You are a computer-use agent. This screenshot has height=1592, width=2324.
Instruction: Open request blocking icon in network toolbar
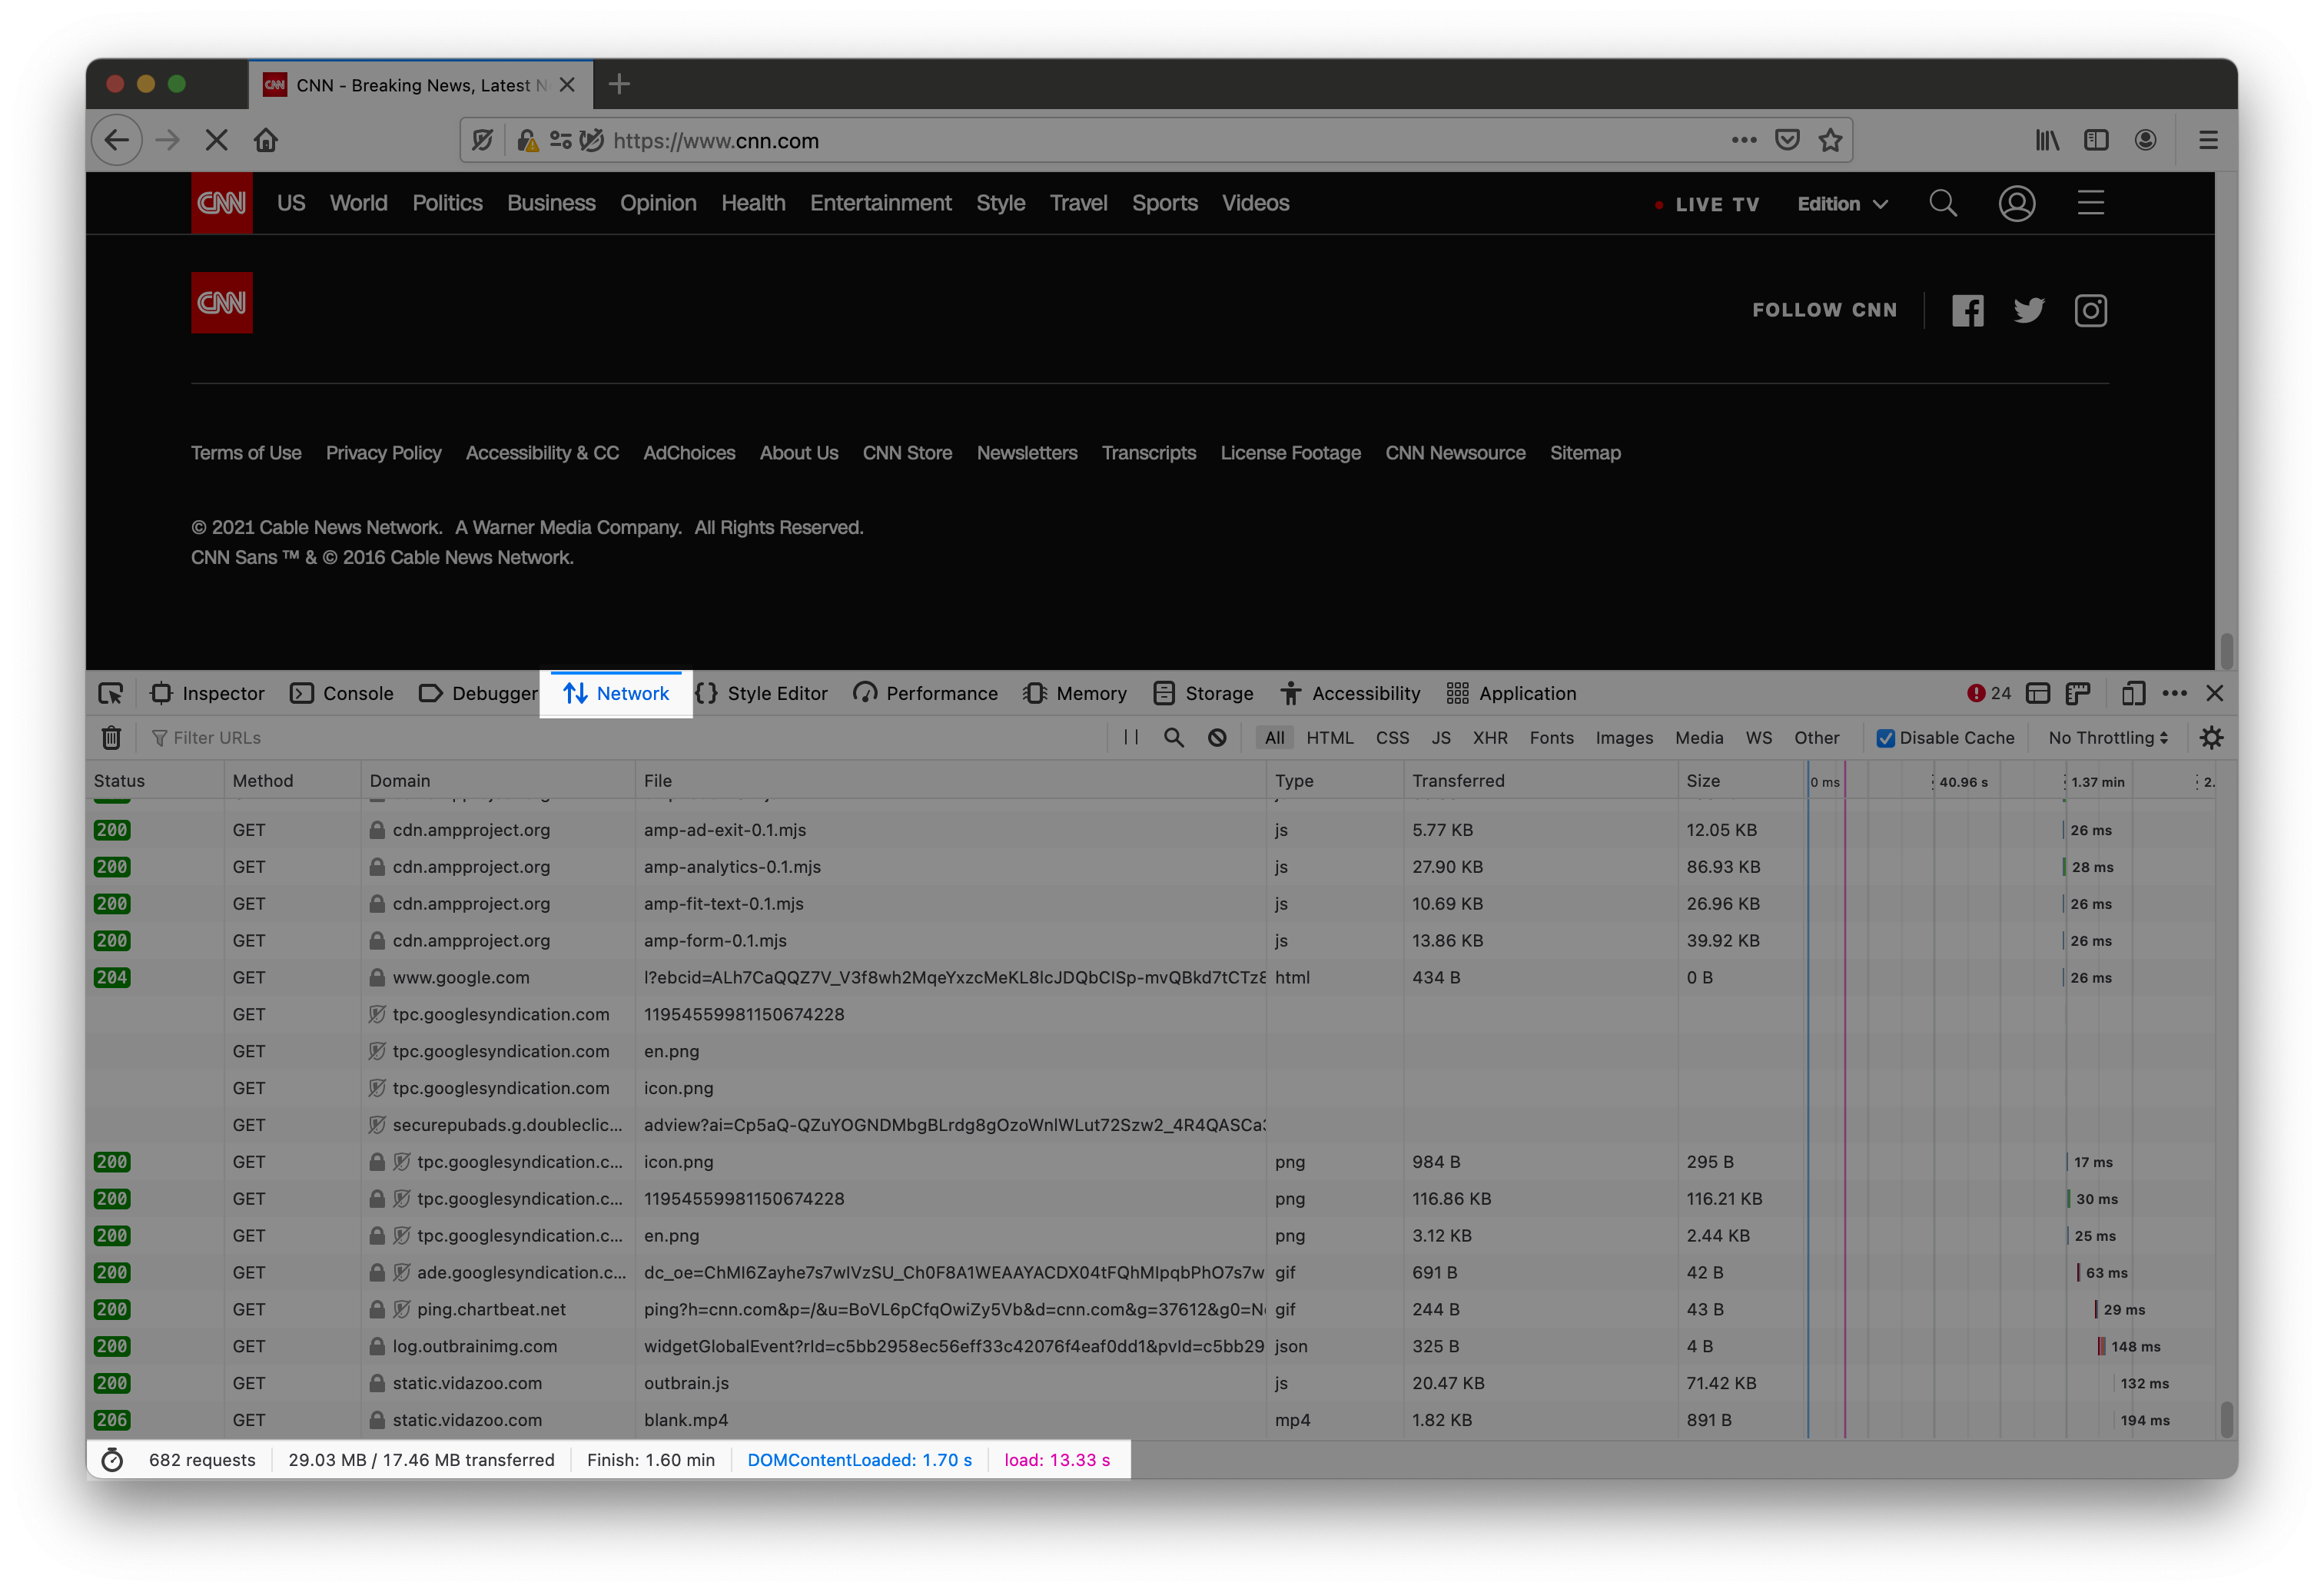pos(1217,738)
